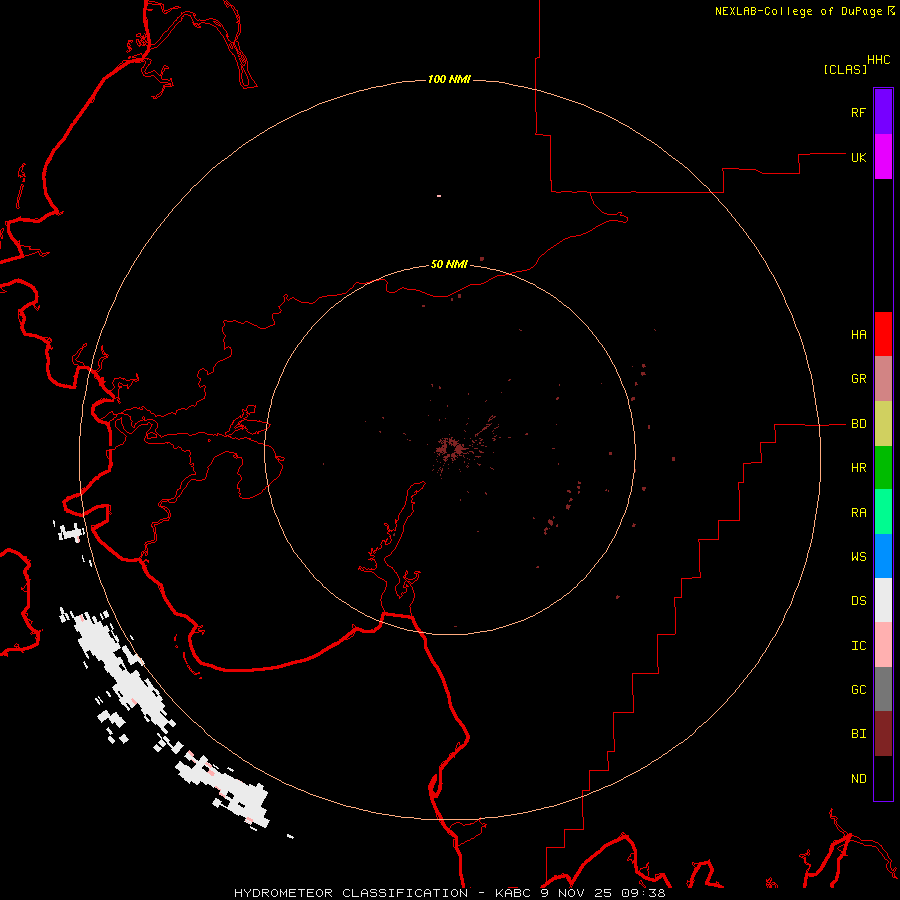Select the DS white legend swatch
Viewport: 900px width, 900px height.
(883, 600)
